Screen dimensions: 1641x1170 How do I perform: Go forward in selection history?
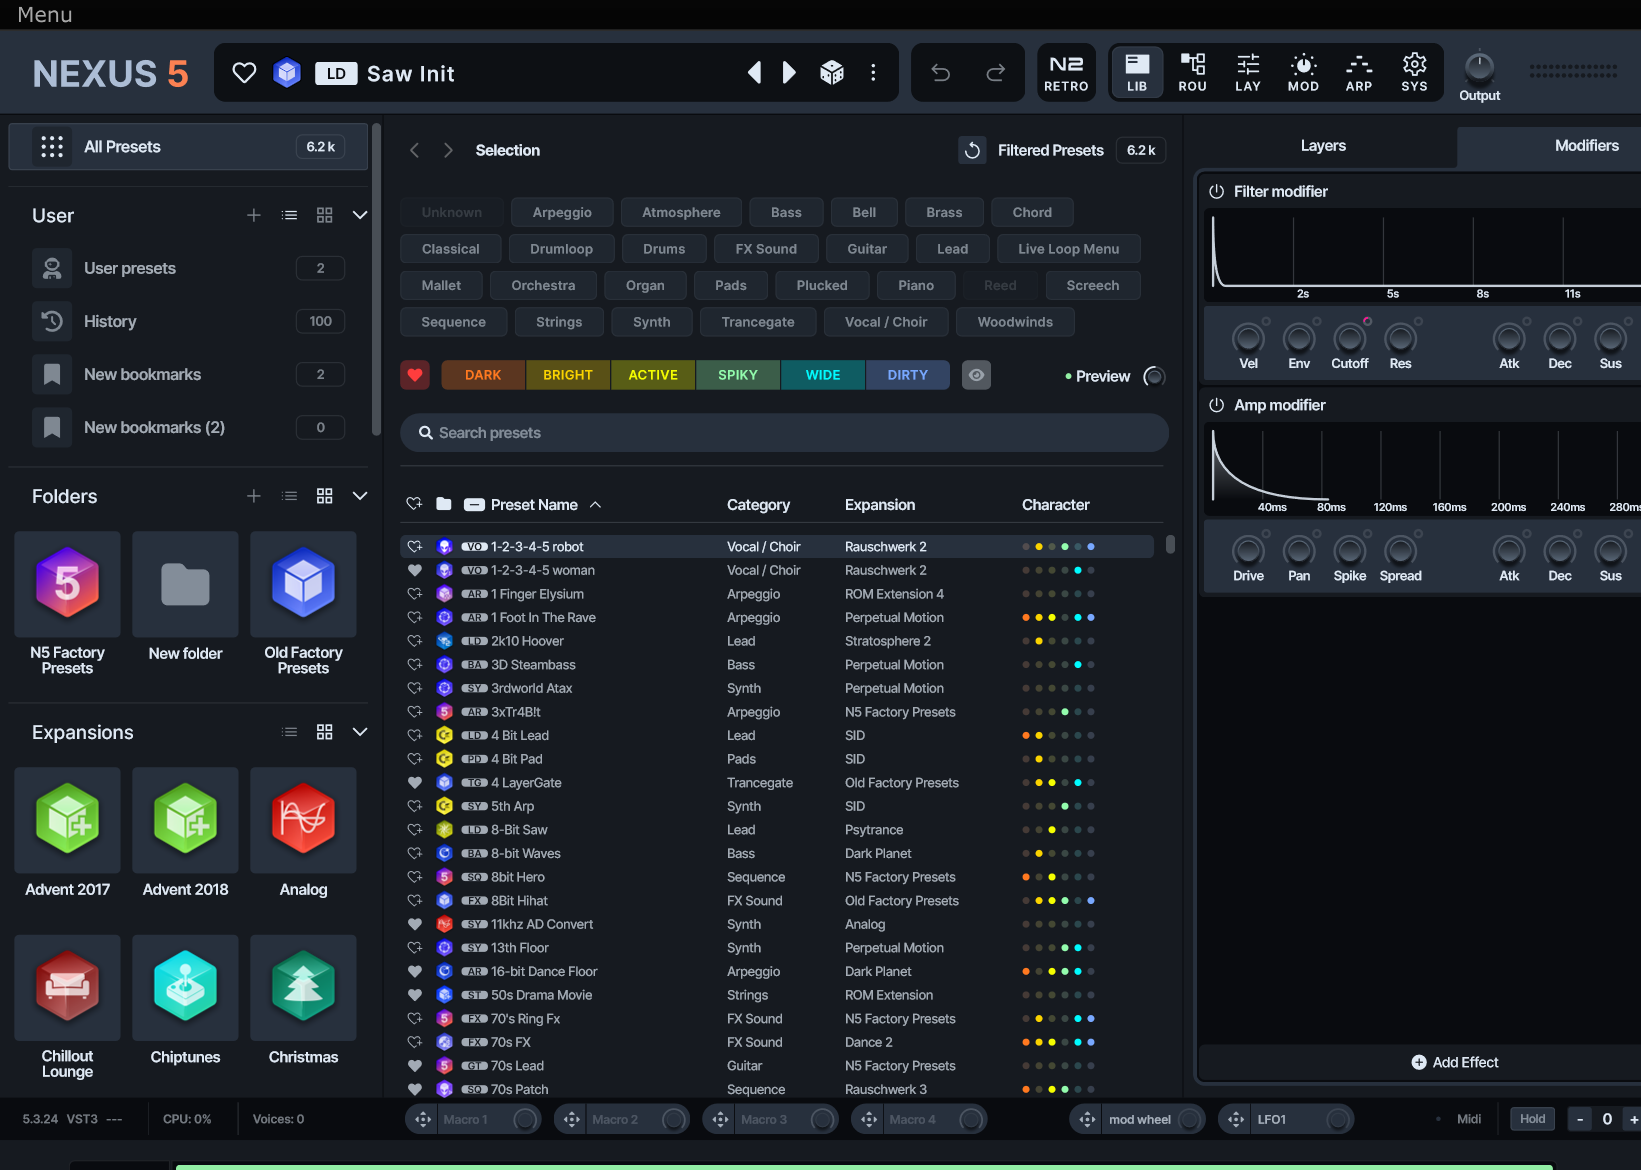[448, 150]
